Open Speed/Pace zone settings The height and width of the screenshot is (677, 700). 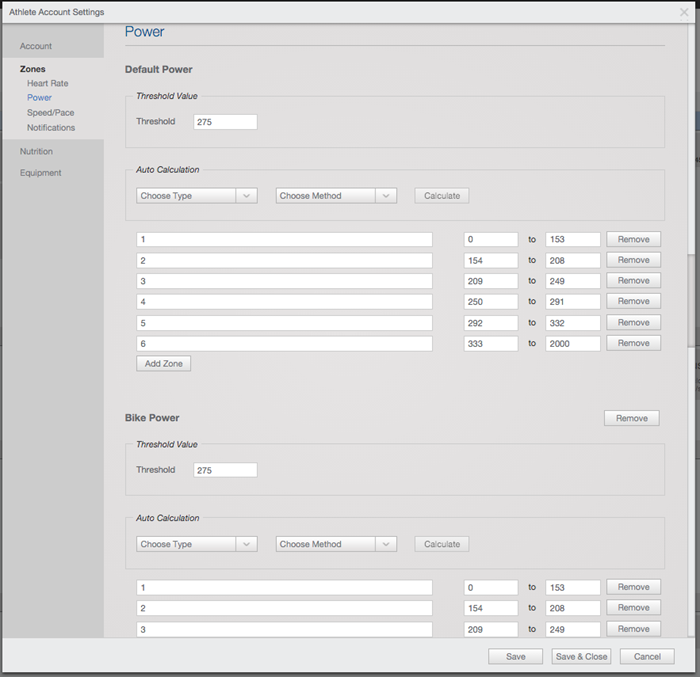tap(51, 113)
